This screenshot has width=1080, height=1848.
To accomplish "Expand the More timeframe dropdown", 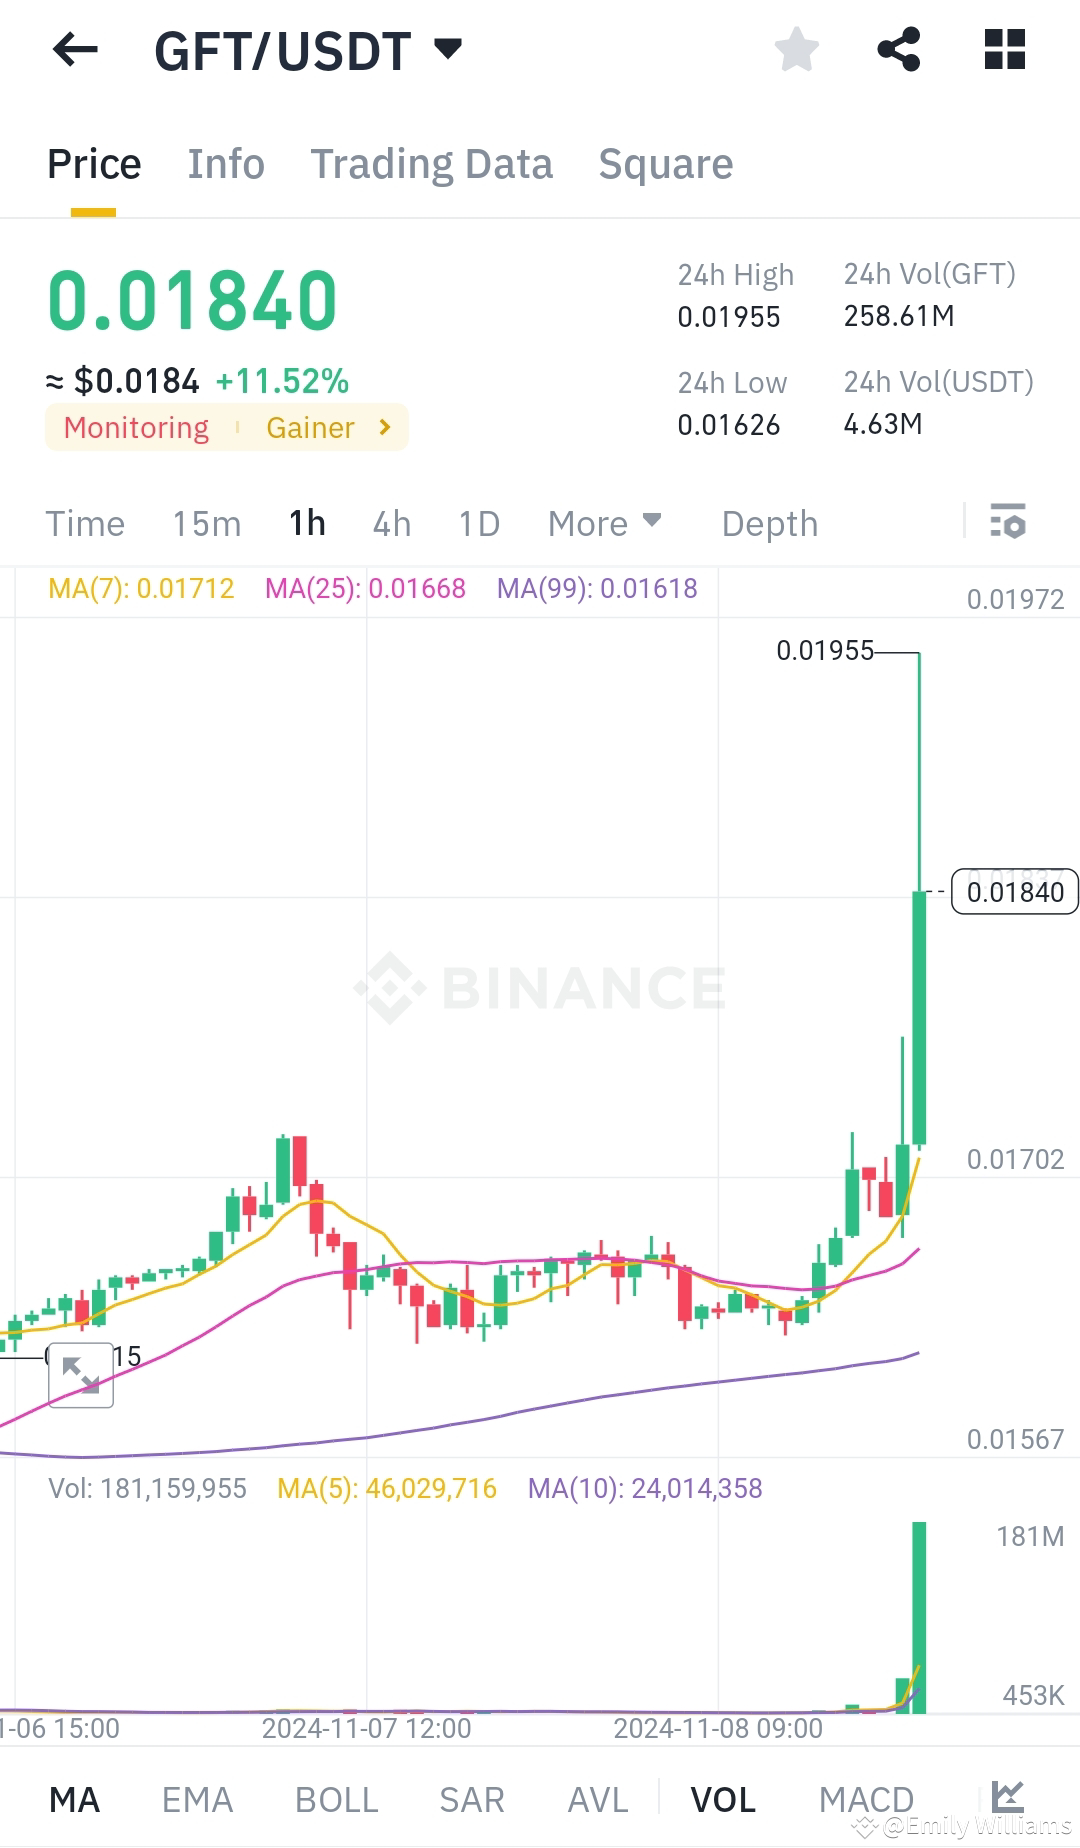I will tap(603, 522).
